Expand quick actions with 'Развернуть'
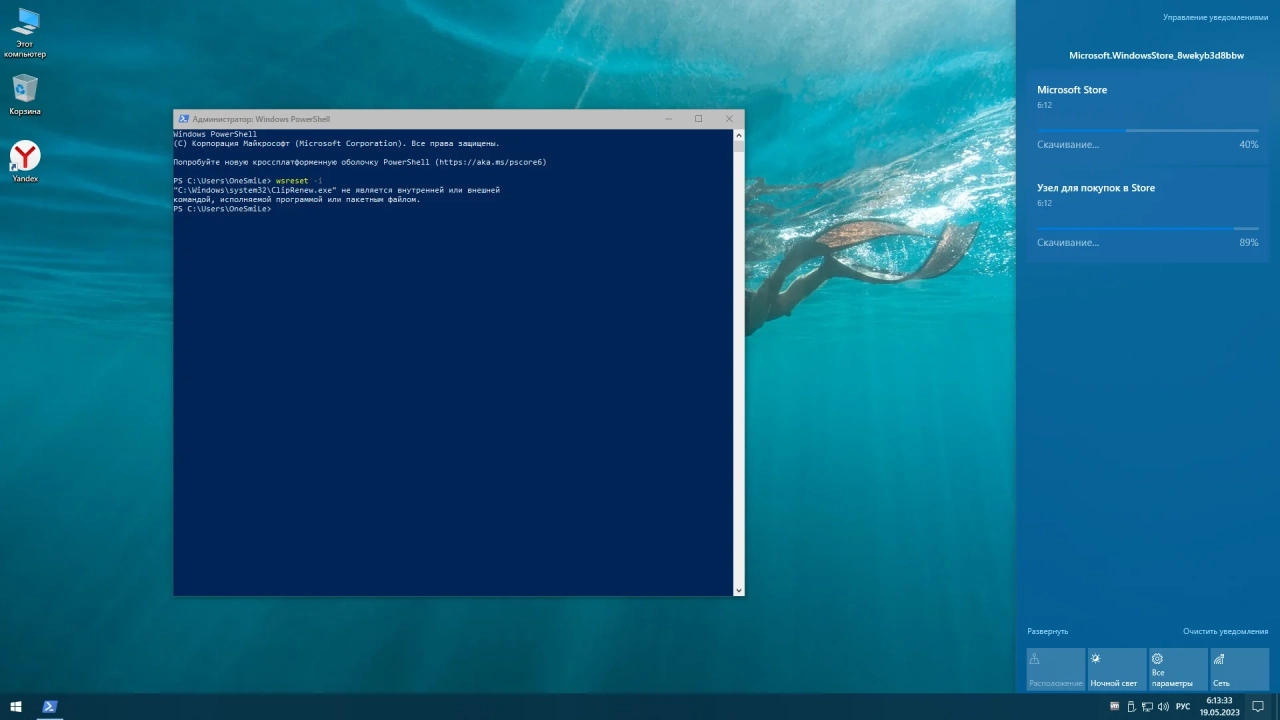Screen dimensions: 1280x720 [1047, 631]
